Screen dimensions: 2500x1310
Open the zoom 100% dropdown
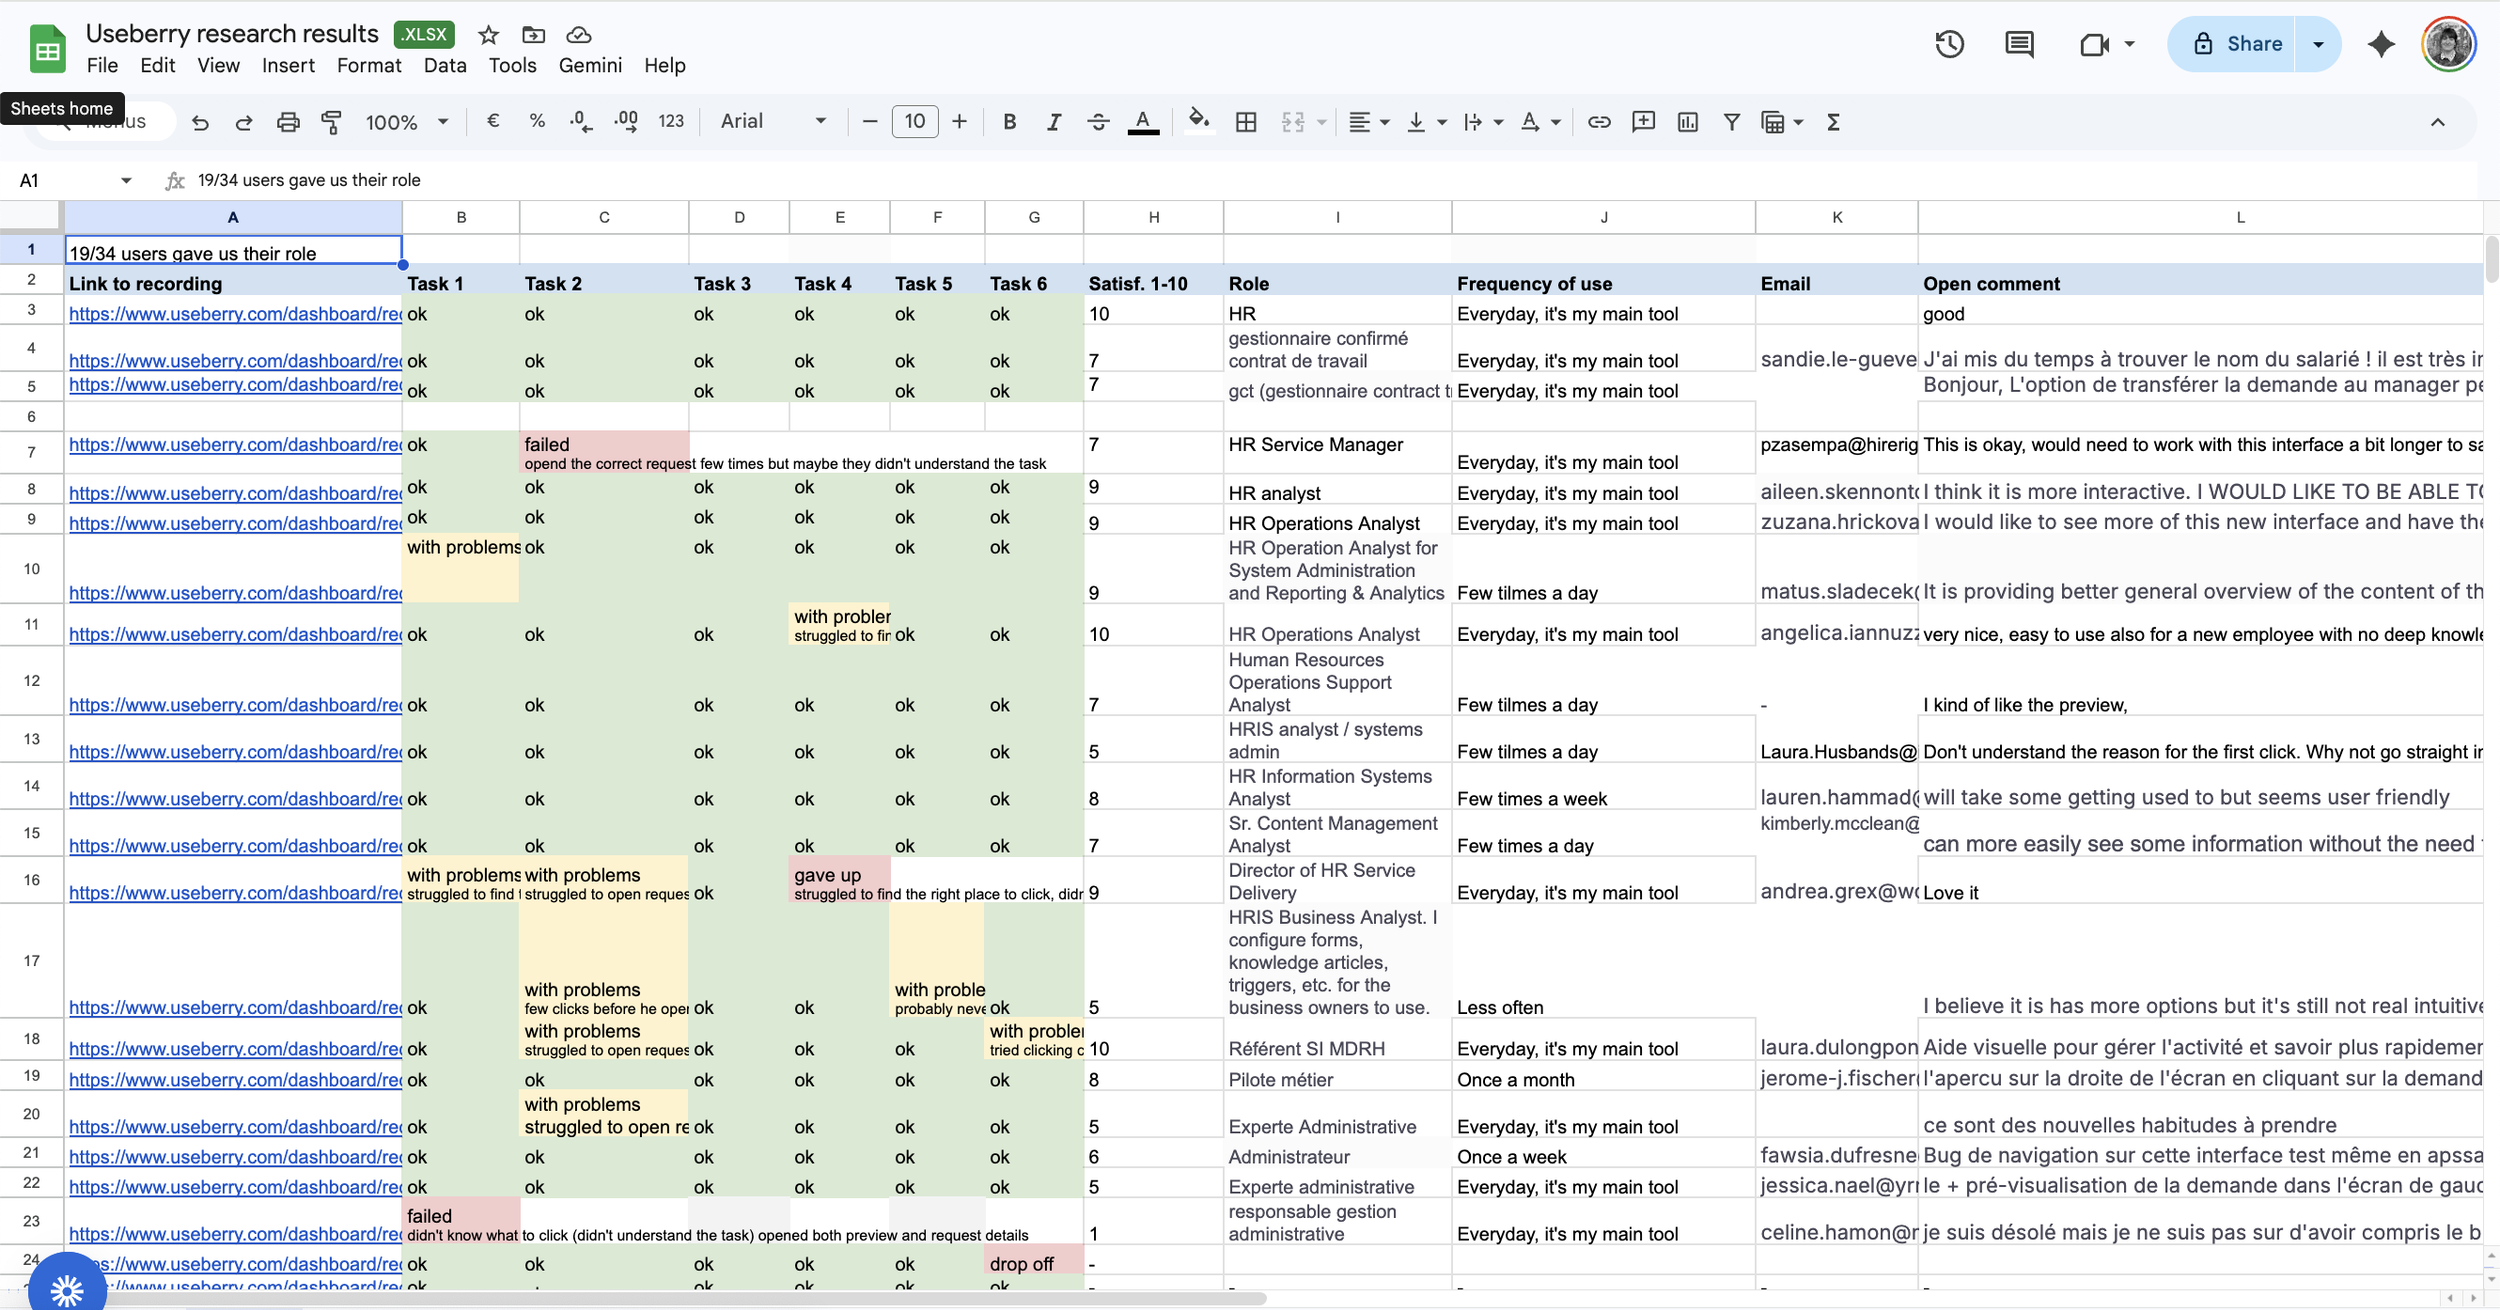tap(406, 122)
